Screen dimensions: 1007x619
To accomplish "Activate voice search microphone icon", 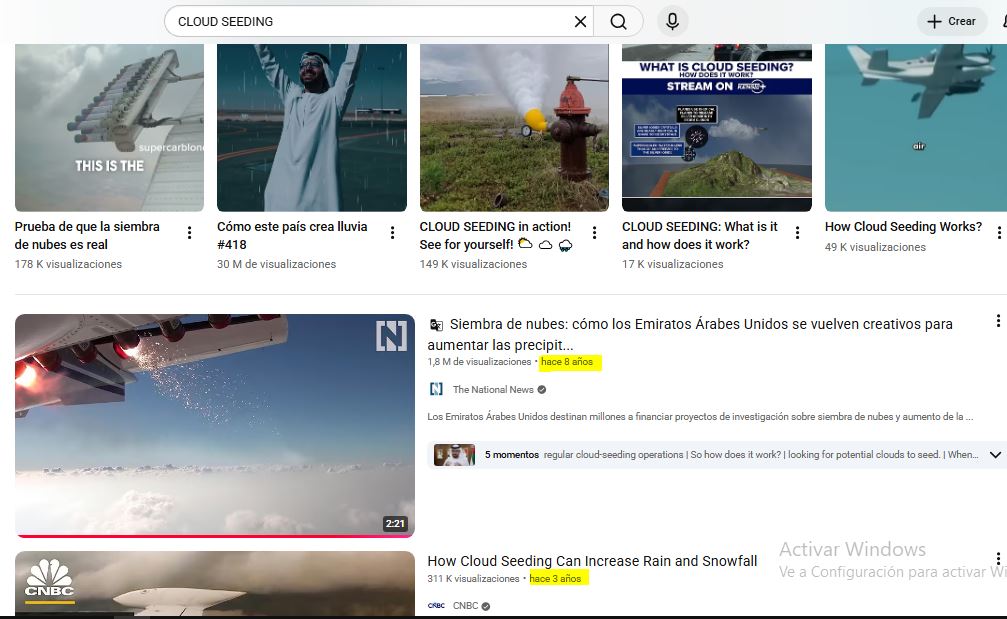I will click(x=672, y=21).
